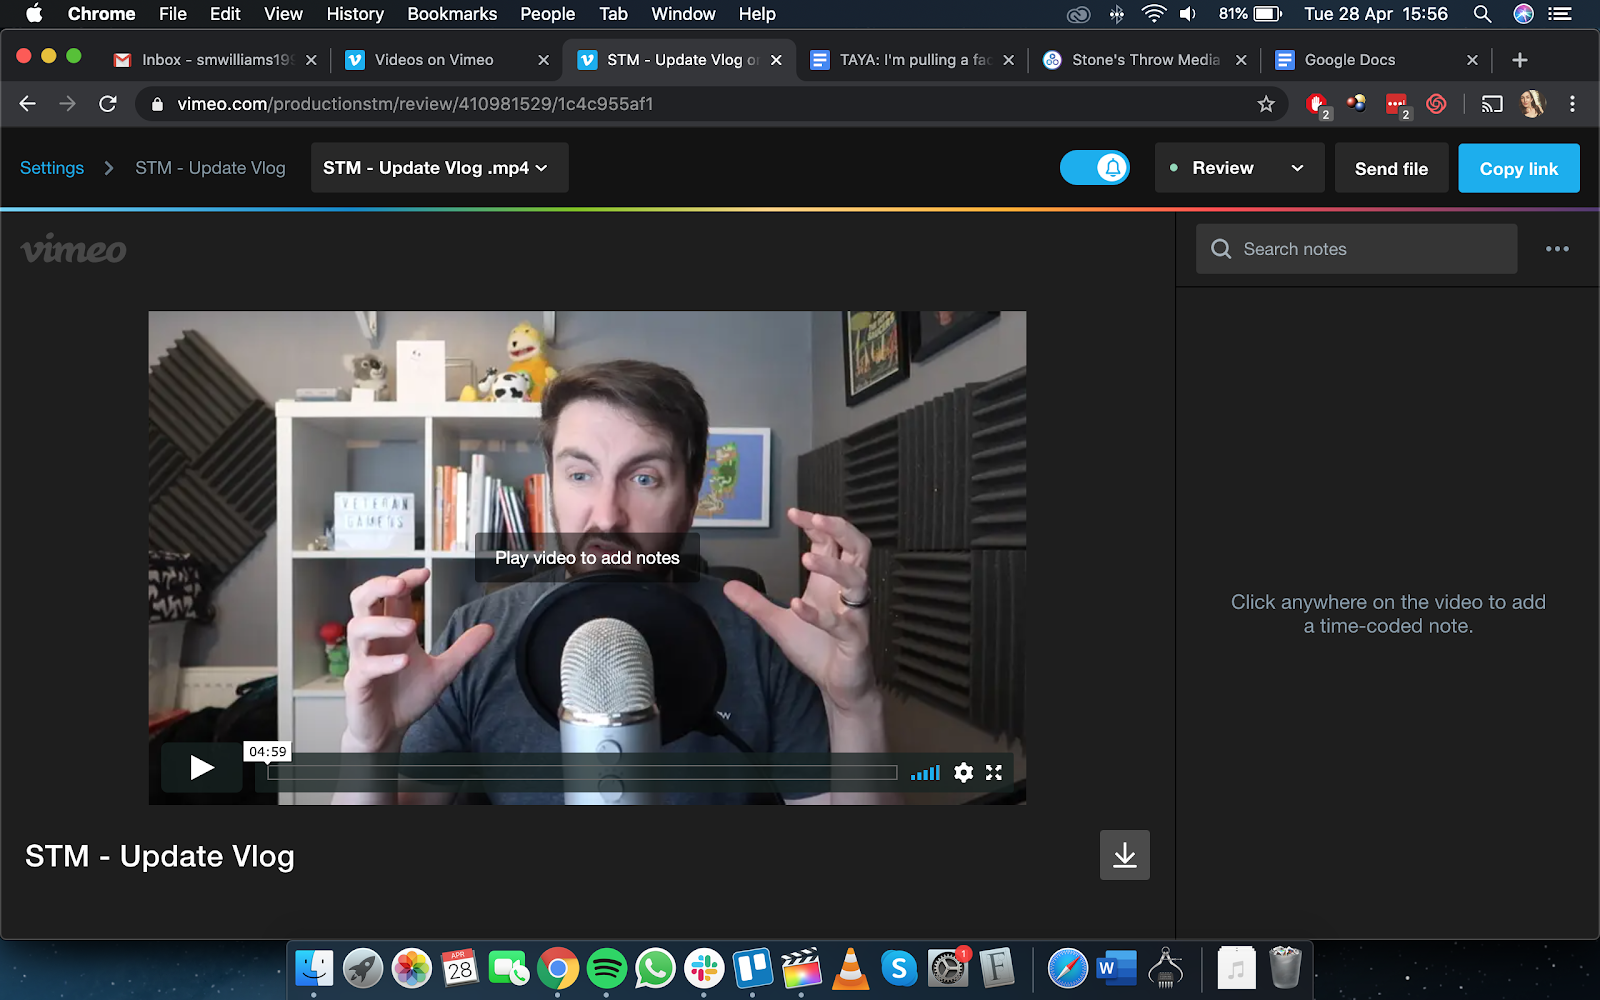Open the History menu
This screenshot has width=1600, height=1000.
355,14
